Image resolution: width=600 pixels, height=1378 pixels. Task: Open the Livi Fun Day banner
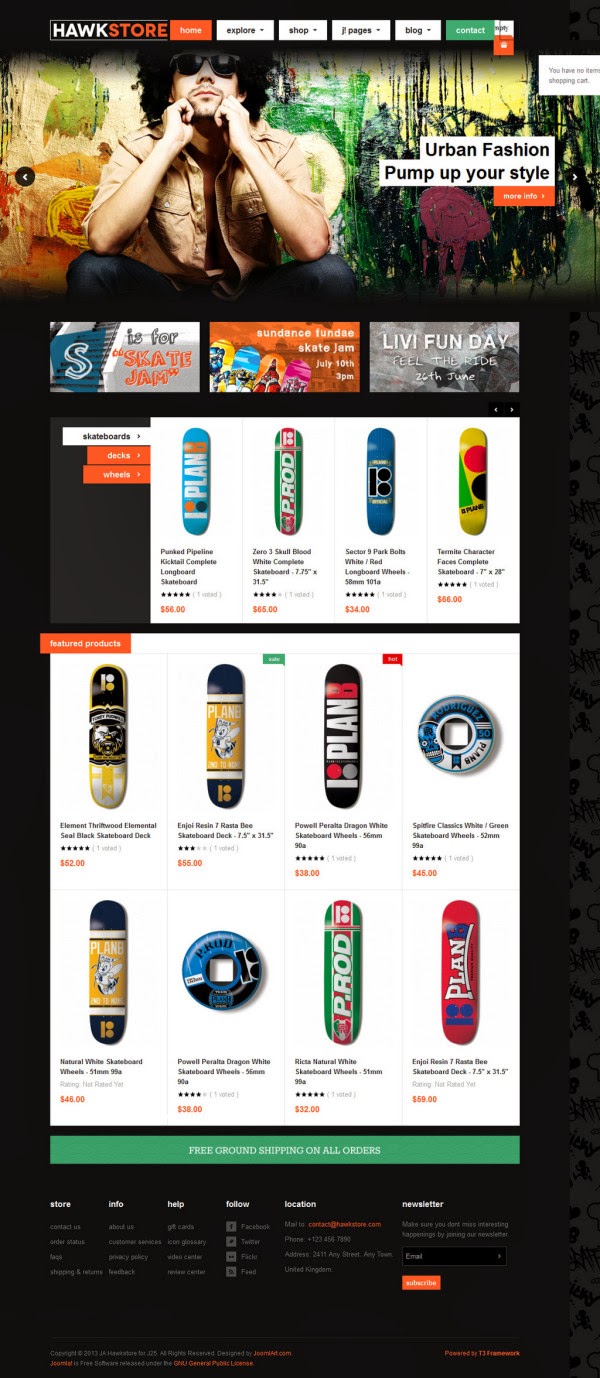tap(444, 357)
